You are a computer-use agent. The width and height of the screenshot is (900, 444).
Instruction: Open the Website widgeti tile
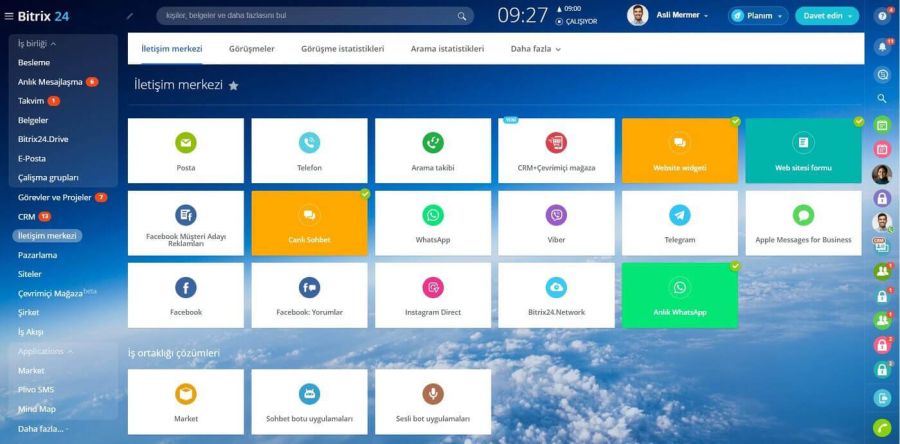[680, 151]
